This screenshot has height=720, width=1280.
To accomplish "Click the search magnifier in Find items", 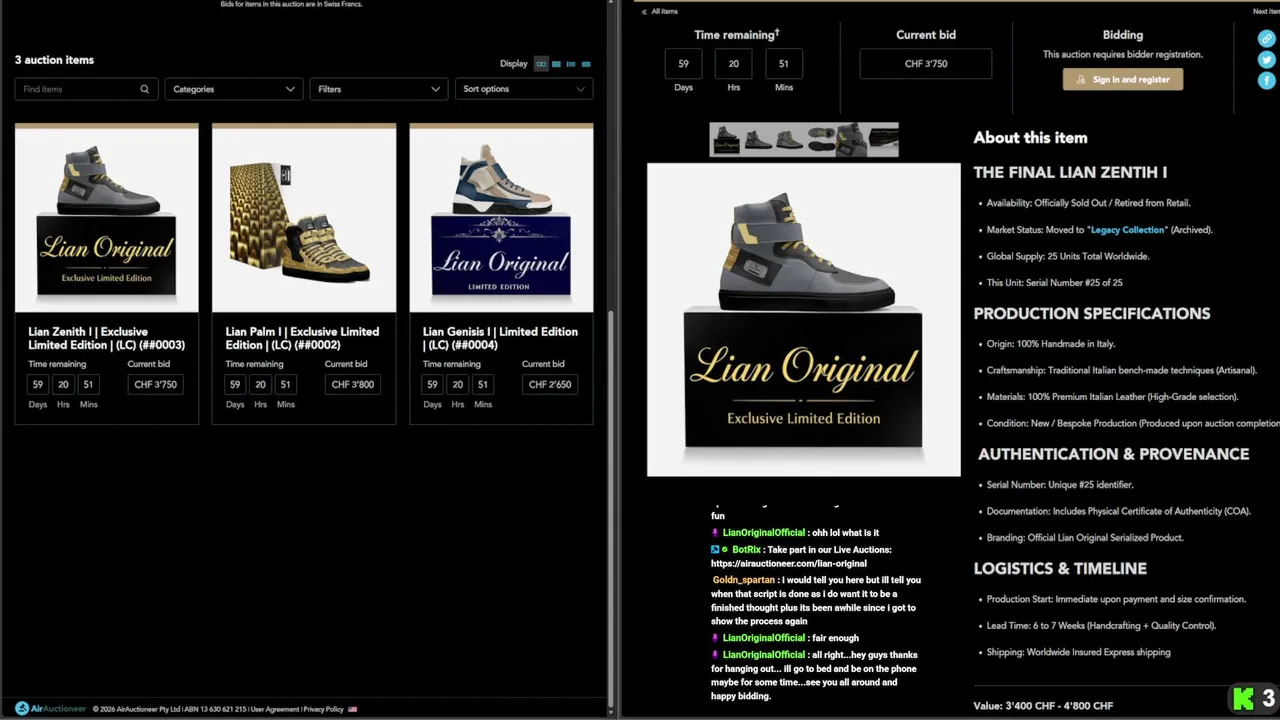I will coord(144,89).
